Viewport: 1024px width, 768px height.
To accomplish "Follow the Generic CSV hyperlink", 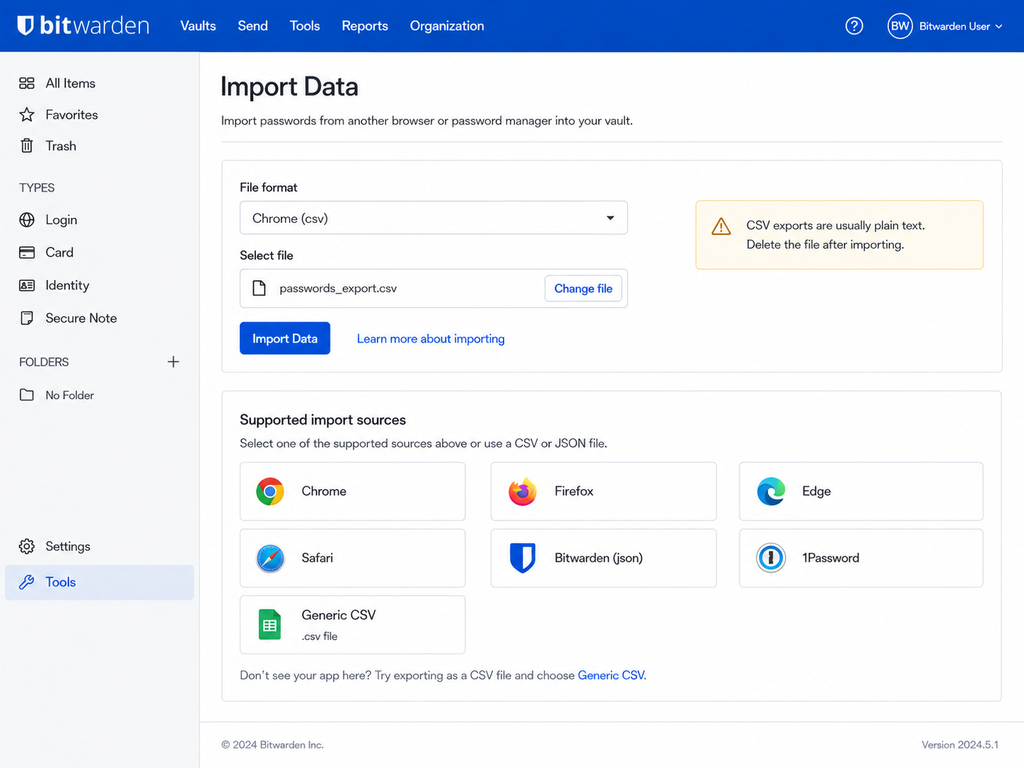I will pyautogui.click(x=611, y=675).
